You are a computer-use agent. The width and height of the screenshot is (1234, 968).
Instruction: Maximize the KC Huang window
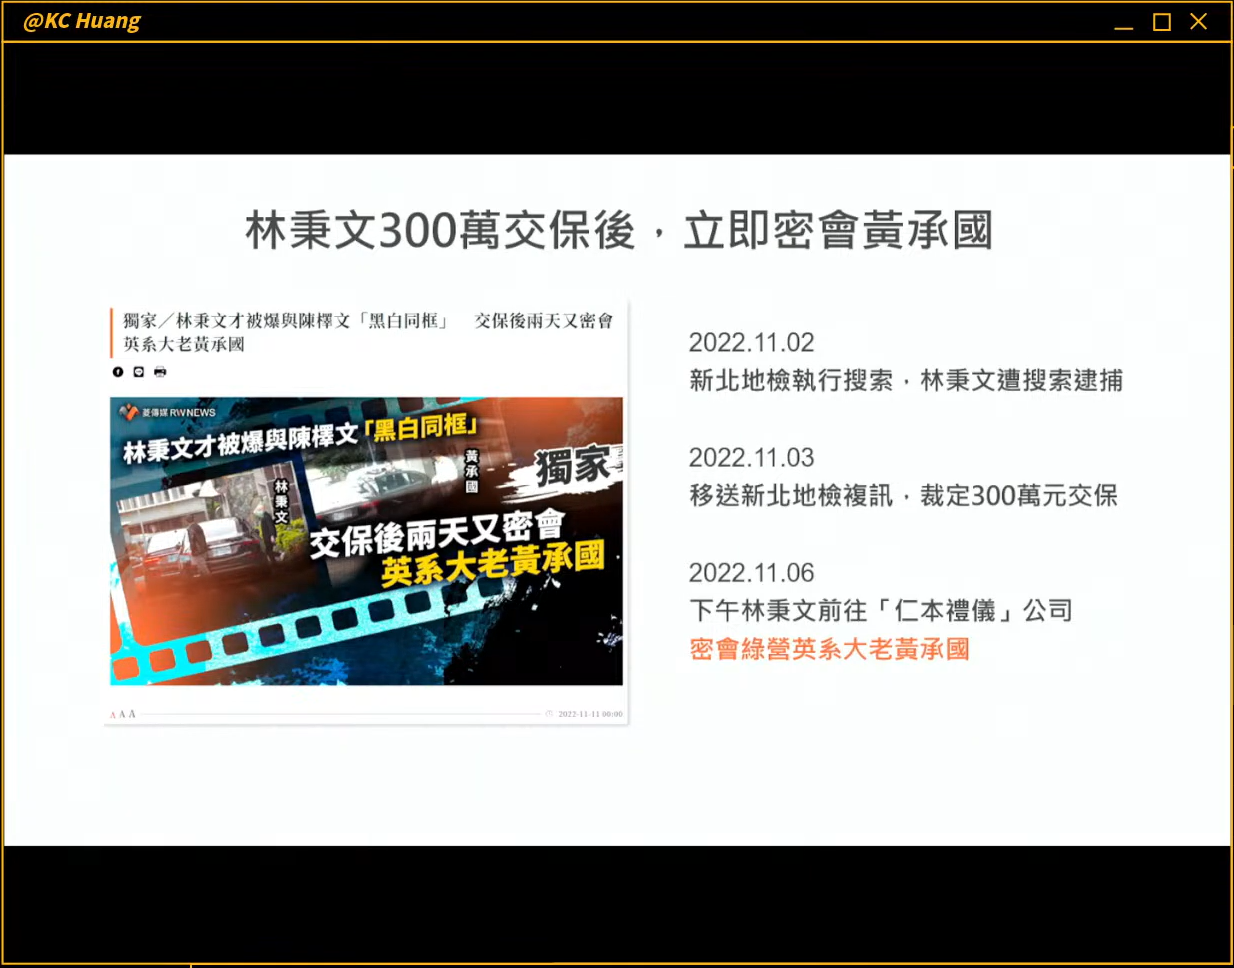coord(1161,22)
